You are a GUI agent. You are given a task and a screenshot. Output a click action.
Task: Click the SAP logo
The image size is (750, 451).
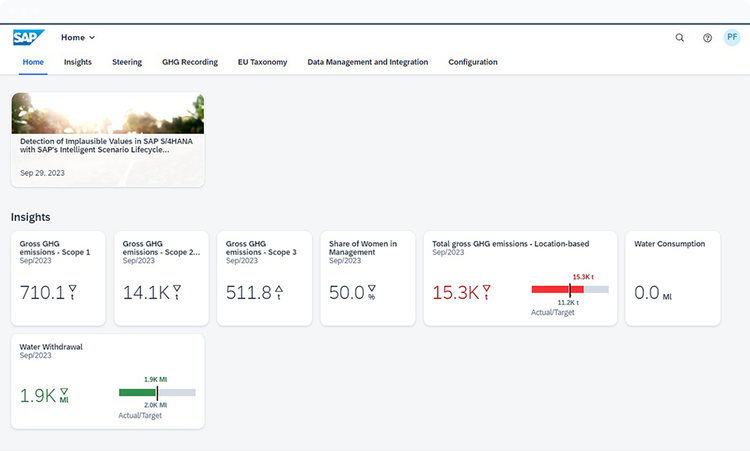pos(28,37)
